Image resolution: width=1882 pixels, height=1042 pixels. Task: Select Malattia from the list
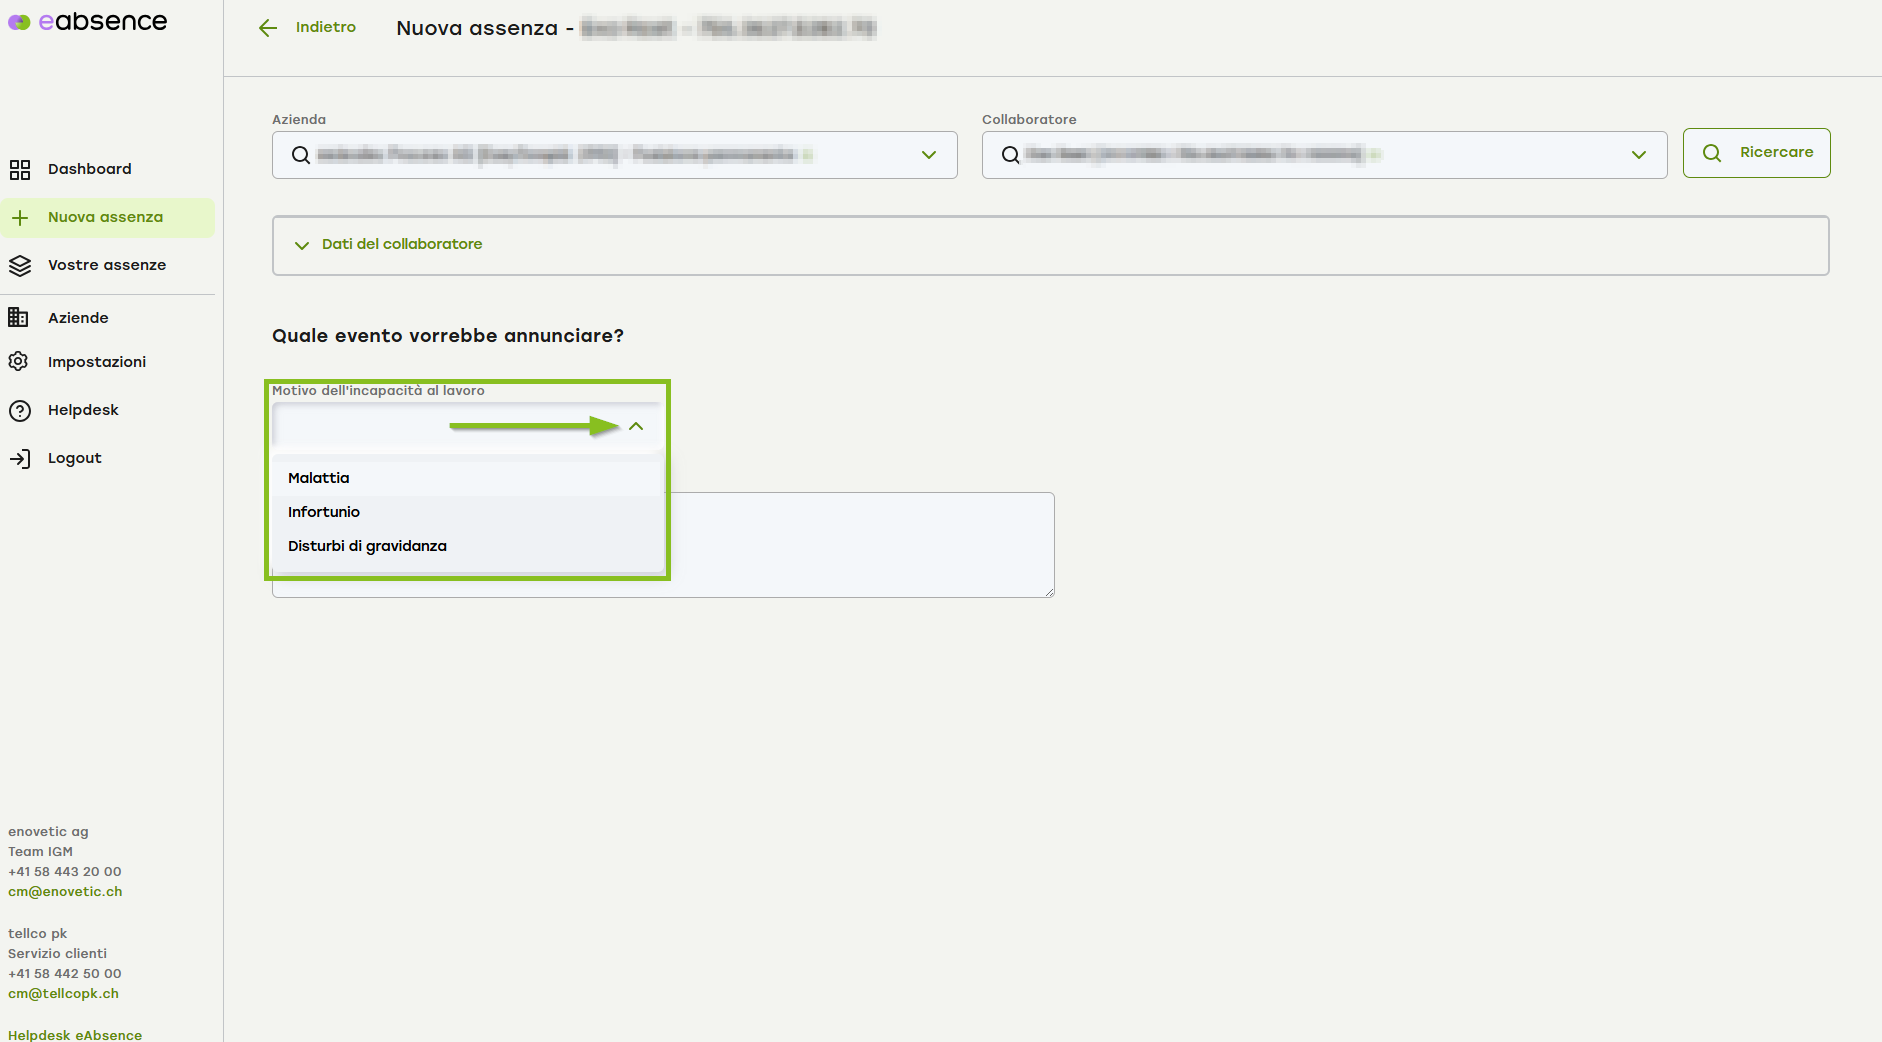[319, 478]
